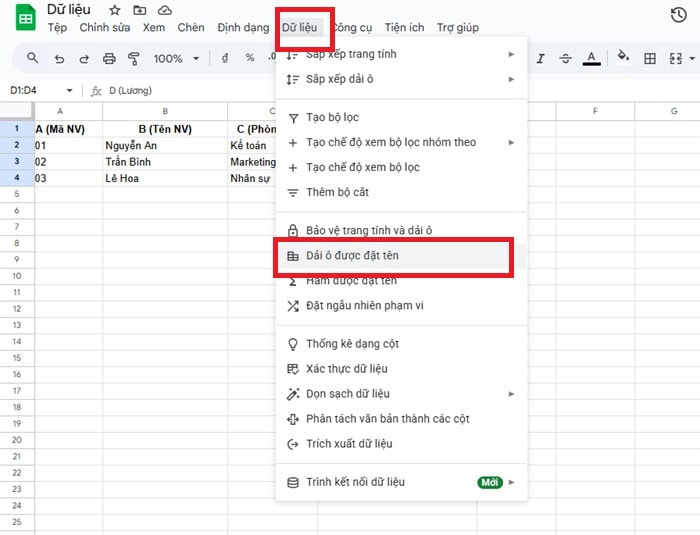
Task: Choose 'Tạo bộ lọc' from the menu
Action: pos(332,118)
